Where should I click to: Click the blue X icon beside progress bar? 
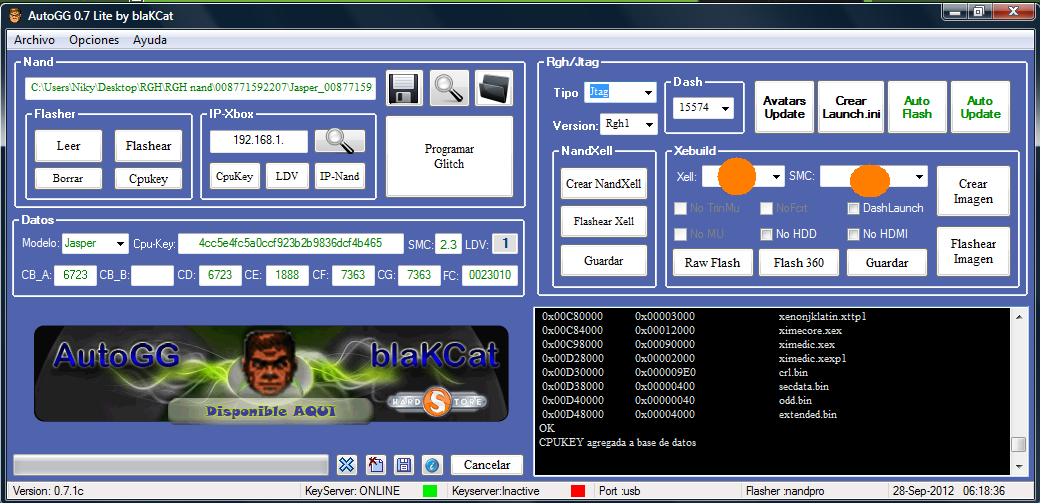[346, 465]
